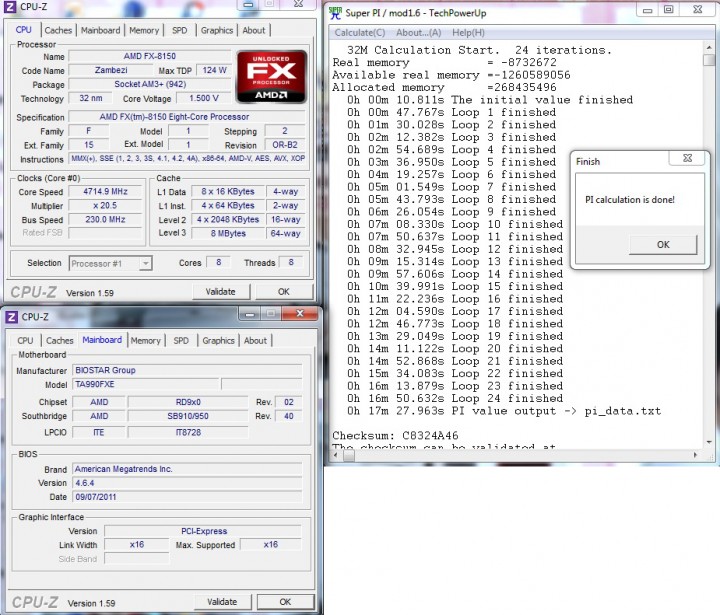
Task: Click OK in the upper CPU-Z CPU window
Action: pyautogui.click(x=284, y=292)
